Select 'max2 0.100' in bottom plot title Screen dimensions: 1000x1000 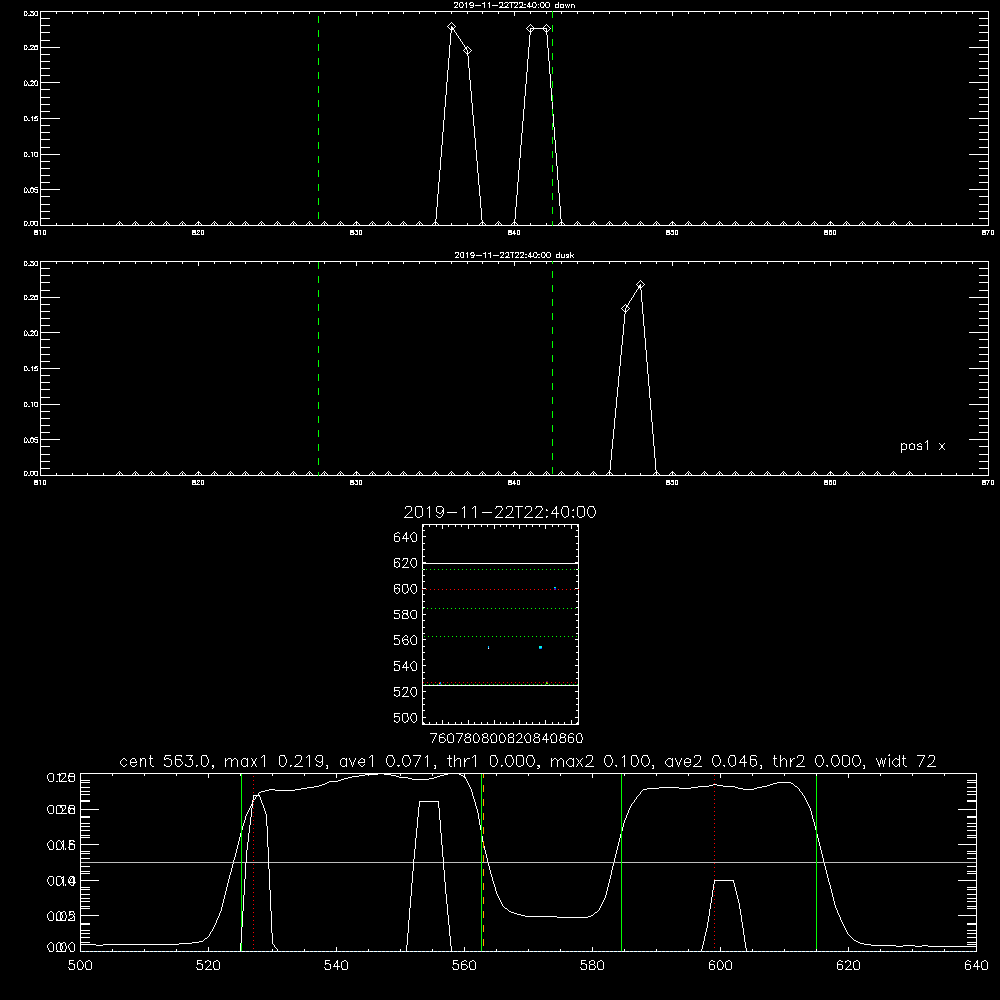[602, 761]
